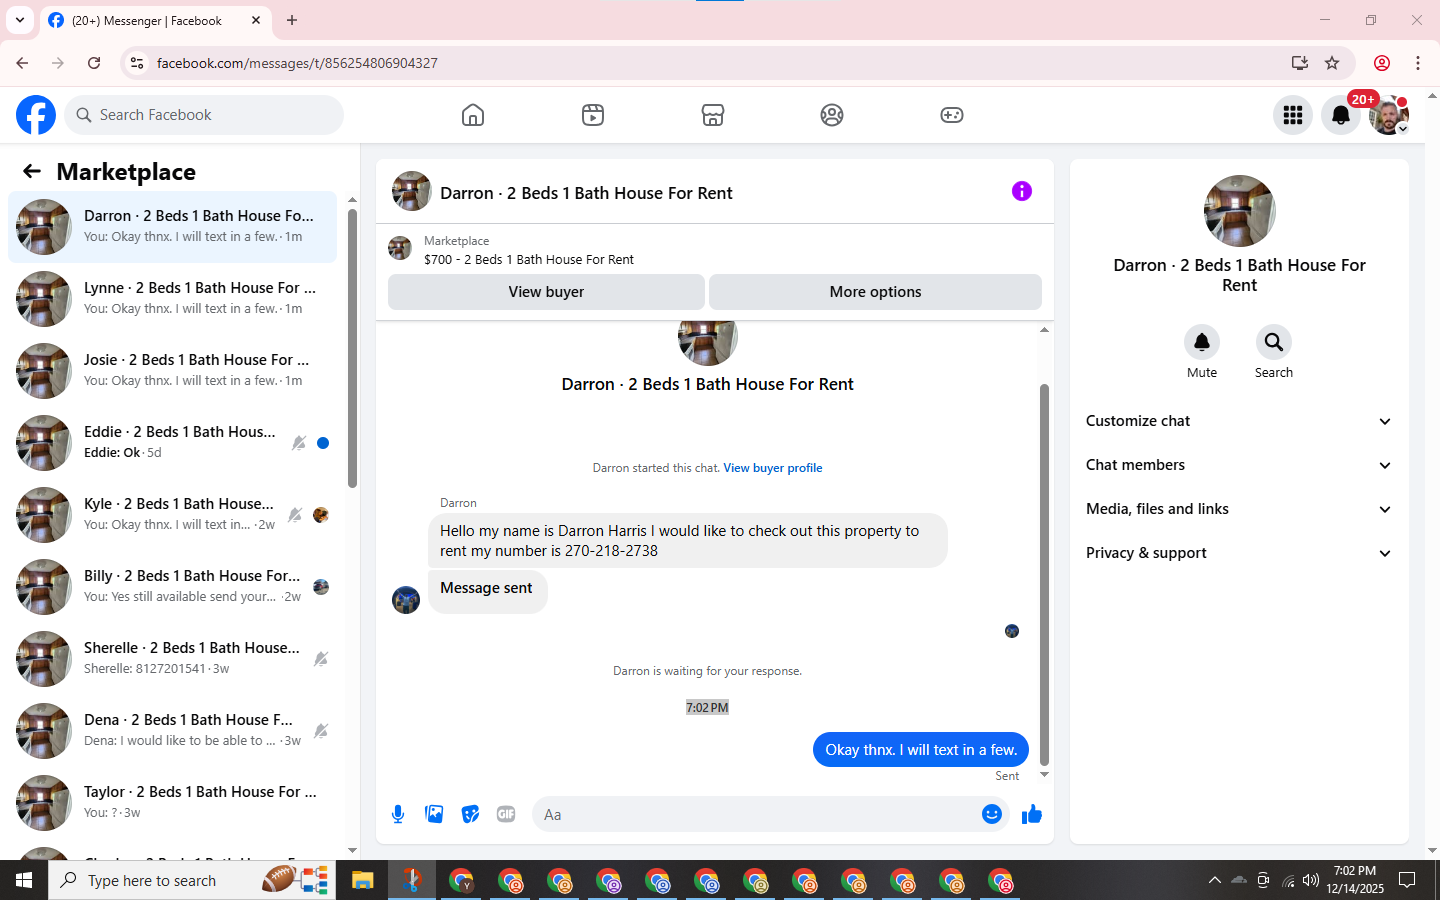Expand Privacy & support section
The height and width of the screenshot is (900, 1440).
point(1239,553)
